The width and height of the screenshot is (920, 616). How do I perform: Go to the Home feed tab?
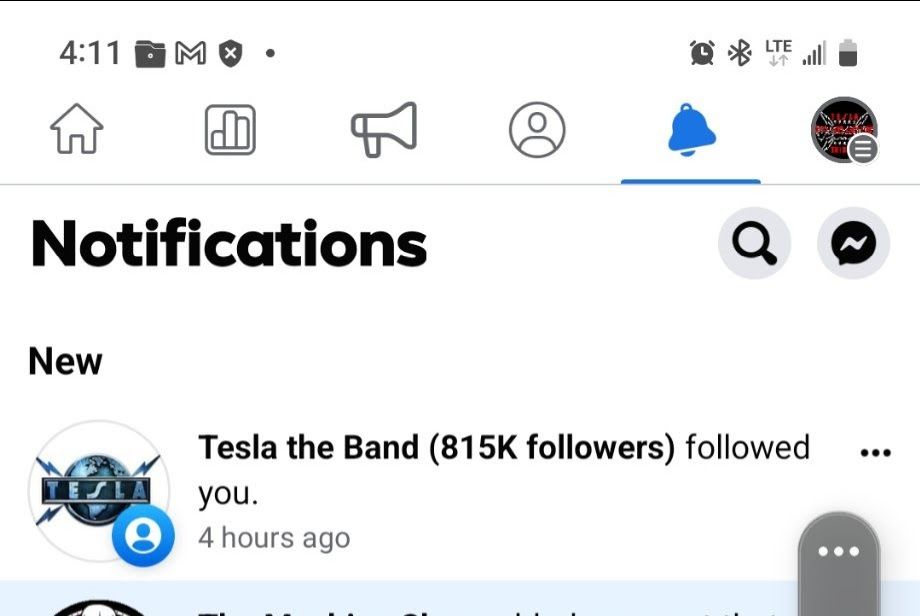[77, 131]
